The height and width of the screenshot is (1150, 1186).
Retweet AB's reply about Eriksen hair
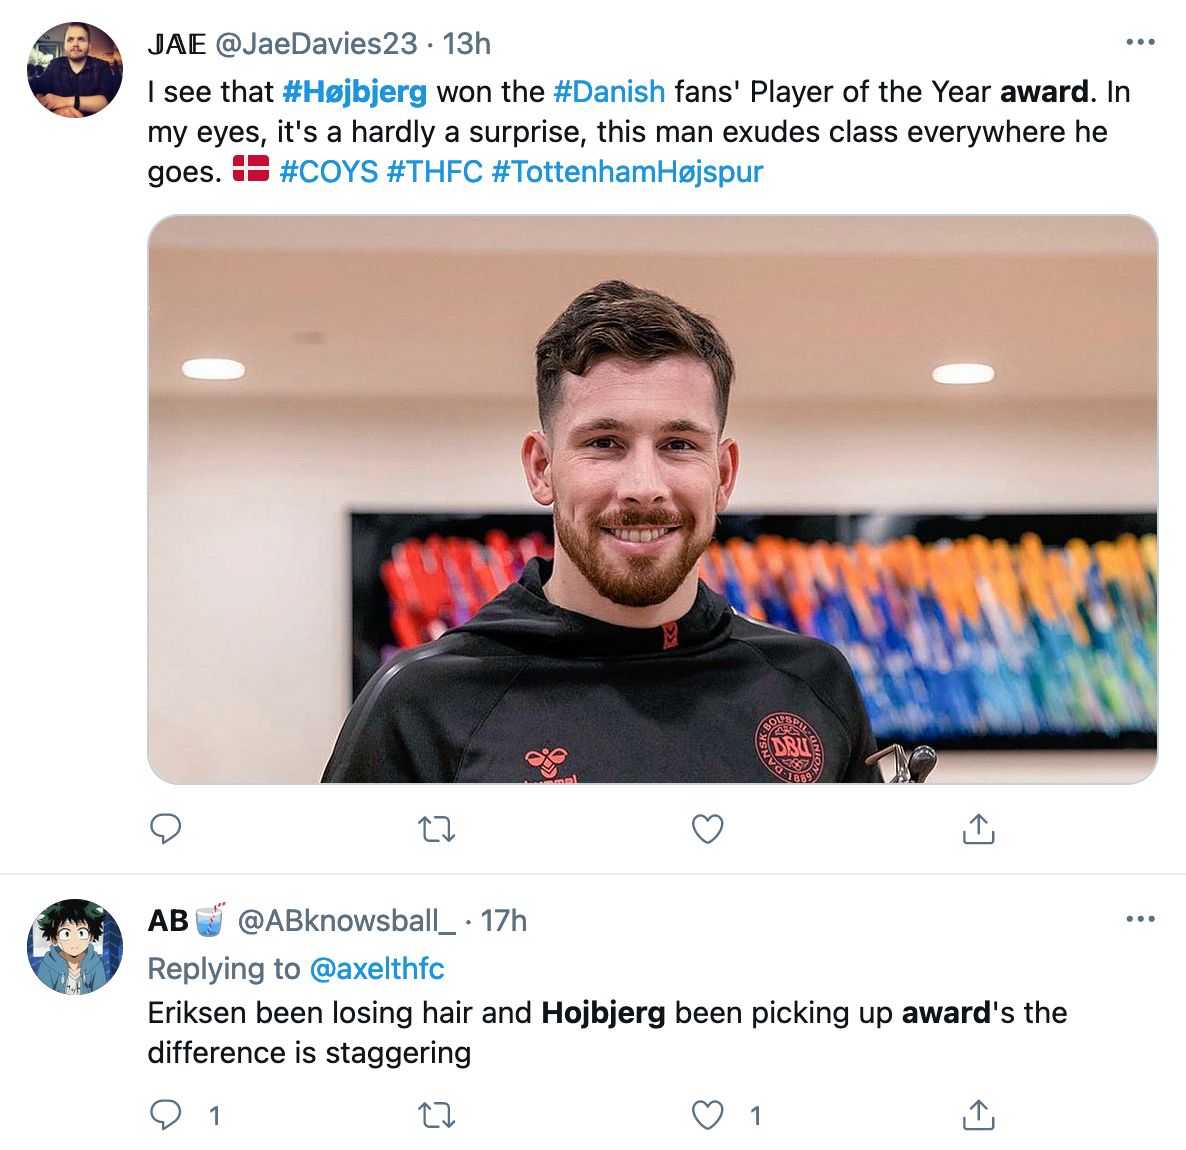pos(436,1115)
